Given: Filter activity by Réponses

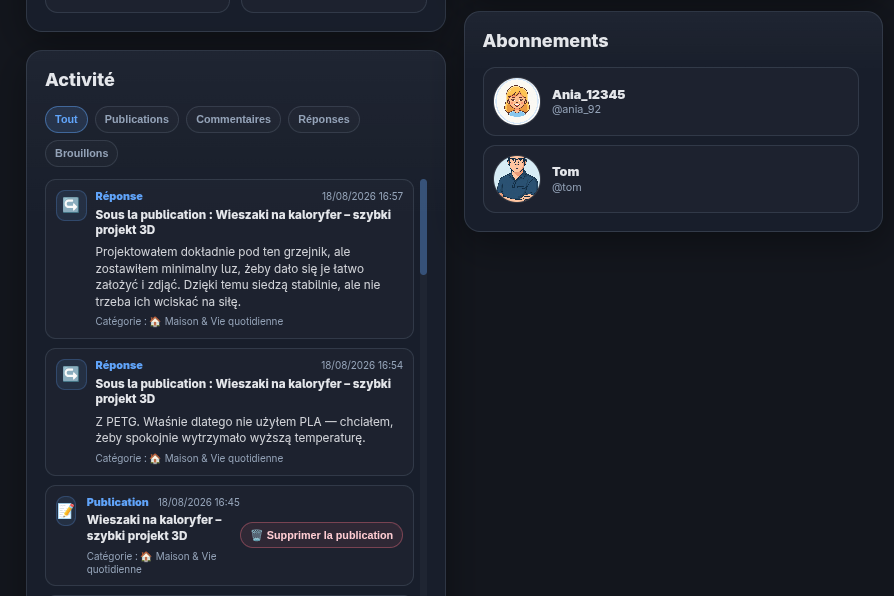Looking at the screenshot, I should [324, 119].
